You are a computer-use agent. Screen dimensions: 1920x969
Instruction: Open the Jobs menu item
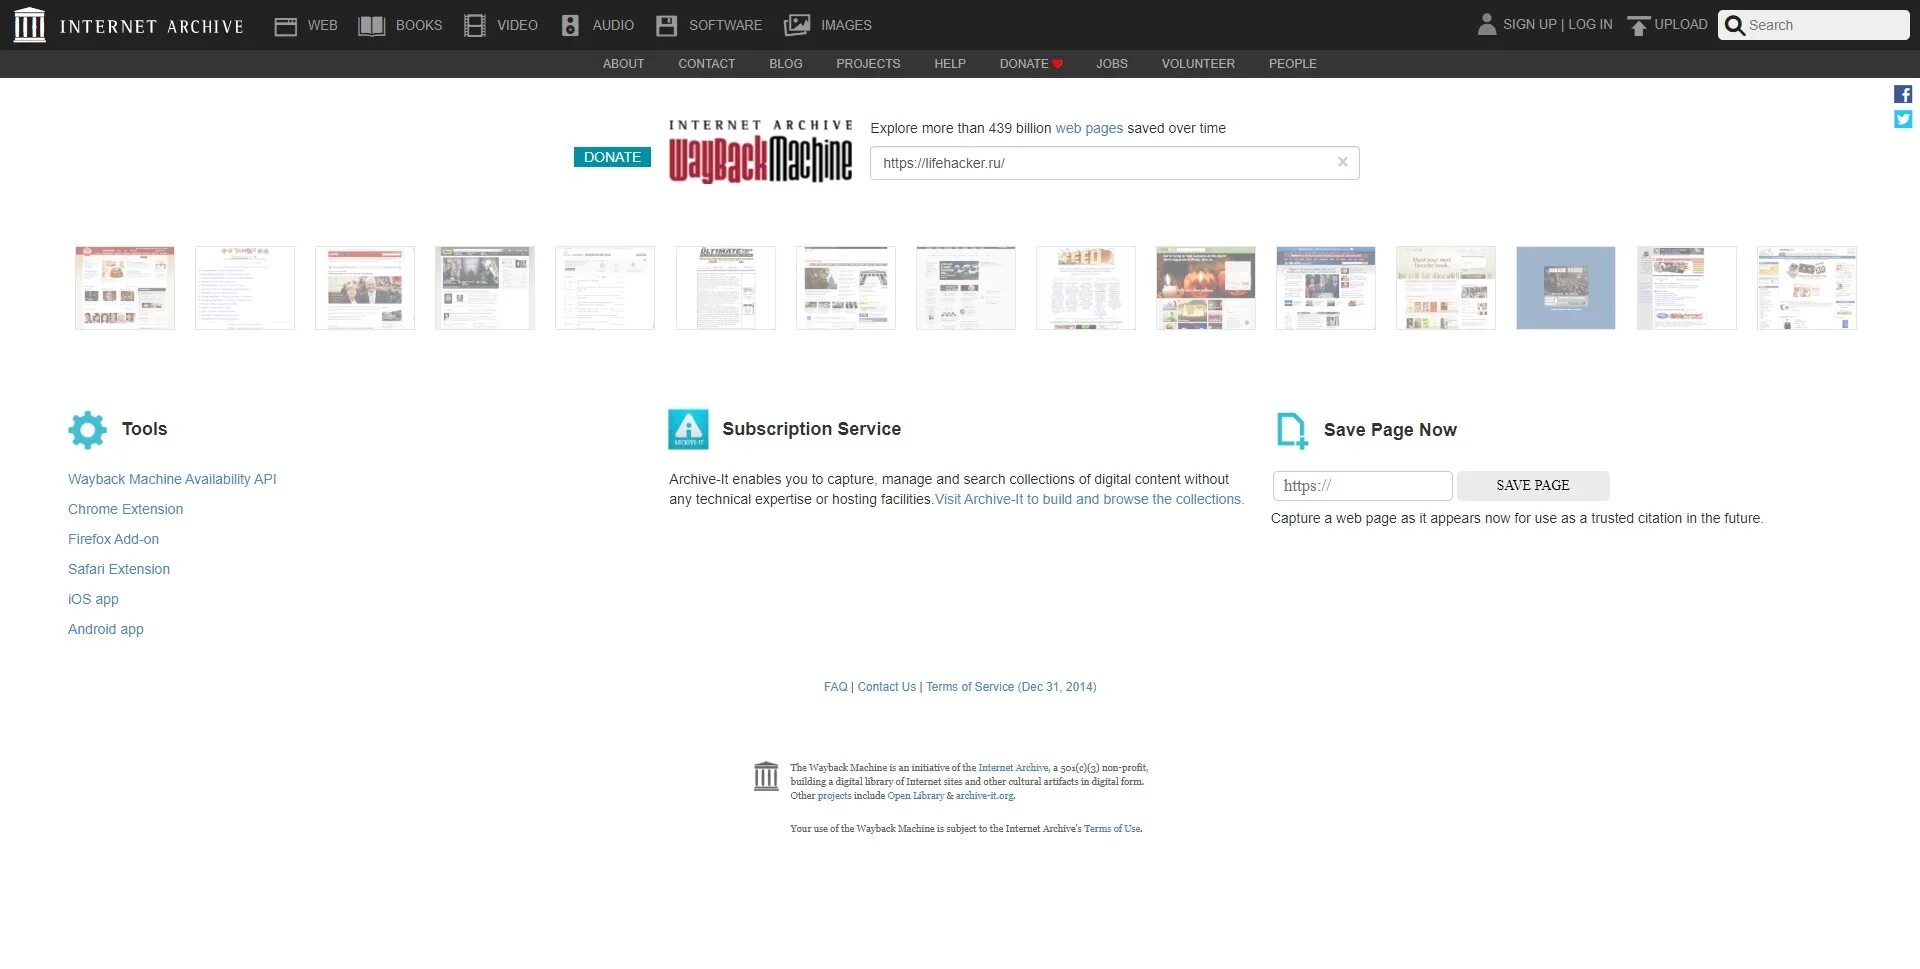[1112, 64]
